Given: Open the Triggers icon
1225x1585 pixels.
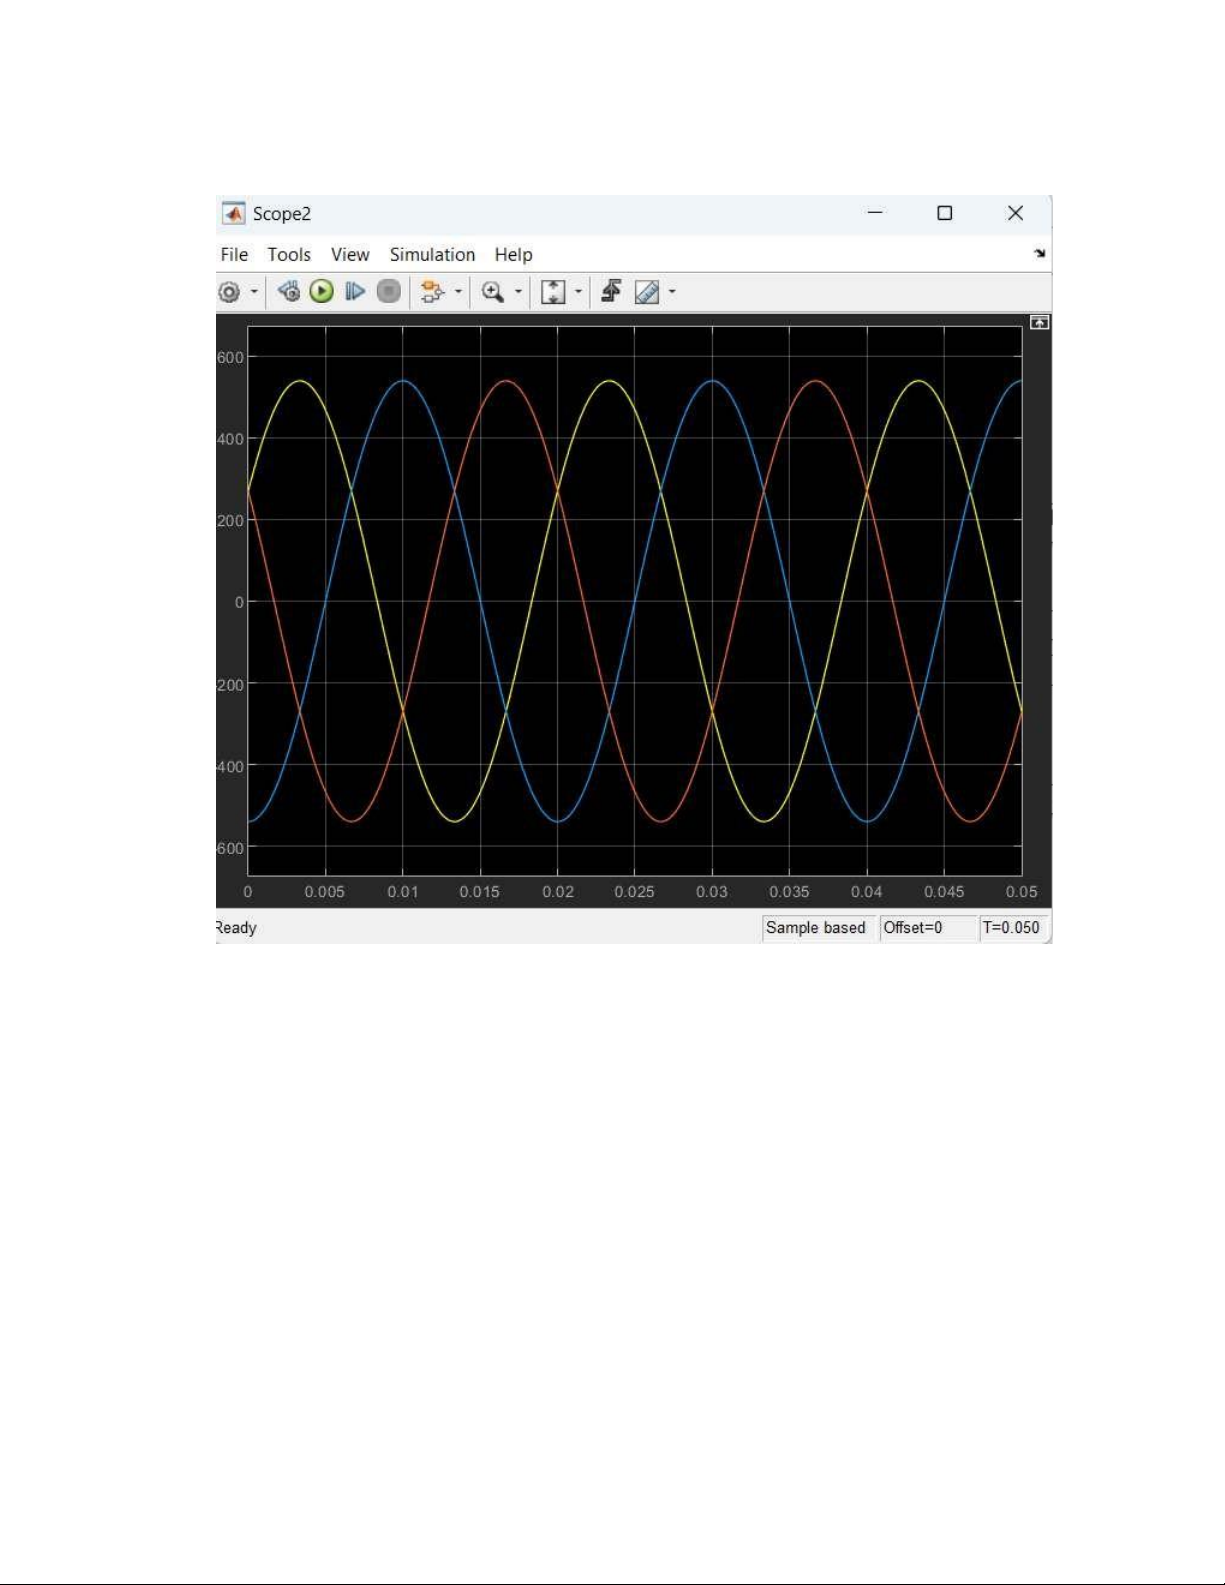Looking at the screenshot, I should [611, 292].
